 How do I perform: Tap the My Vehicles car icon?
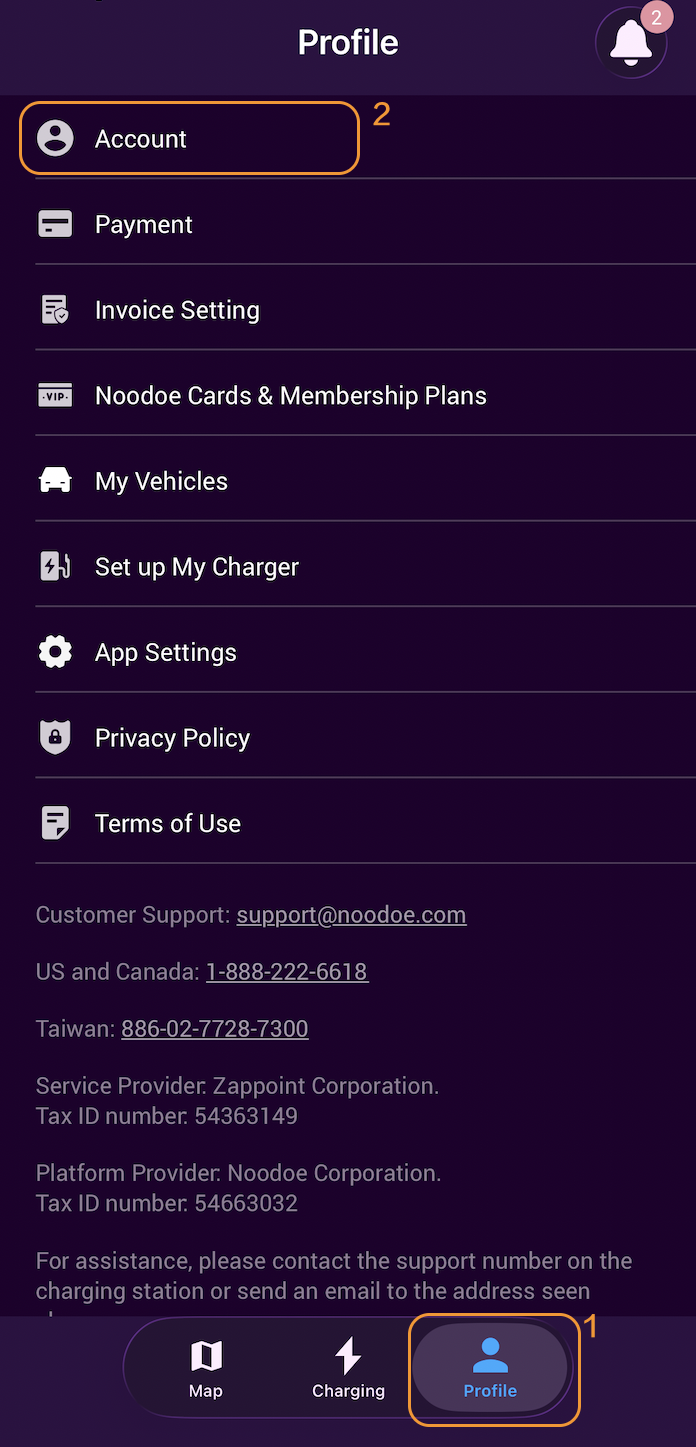[55, 481]
